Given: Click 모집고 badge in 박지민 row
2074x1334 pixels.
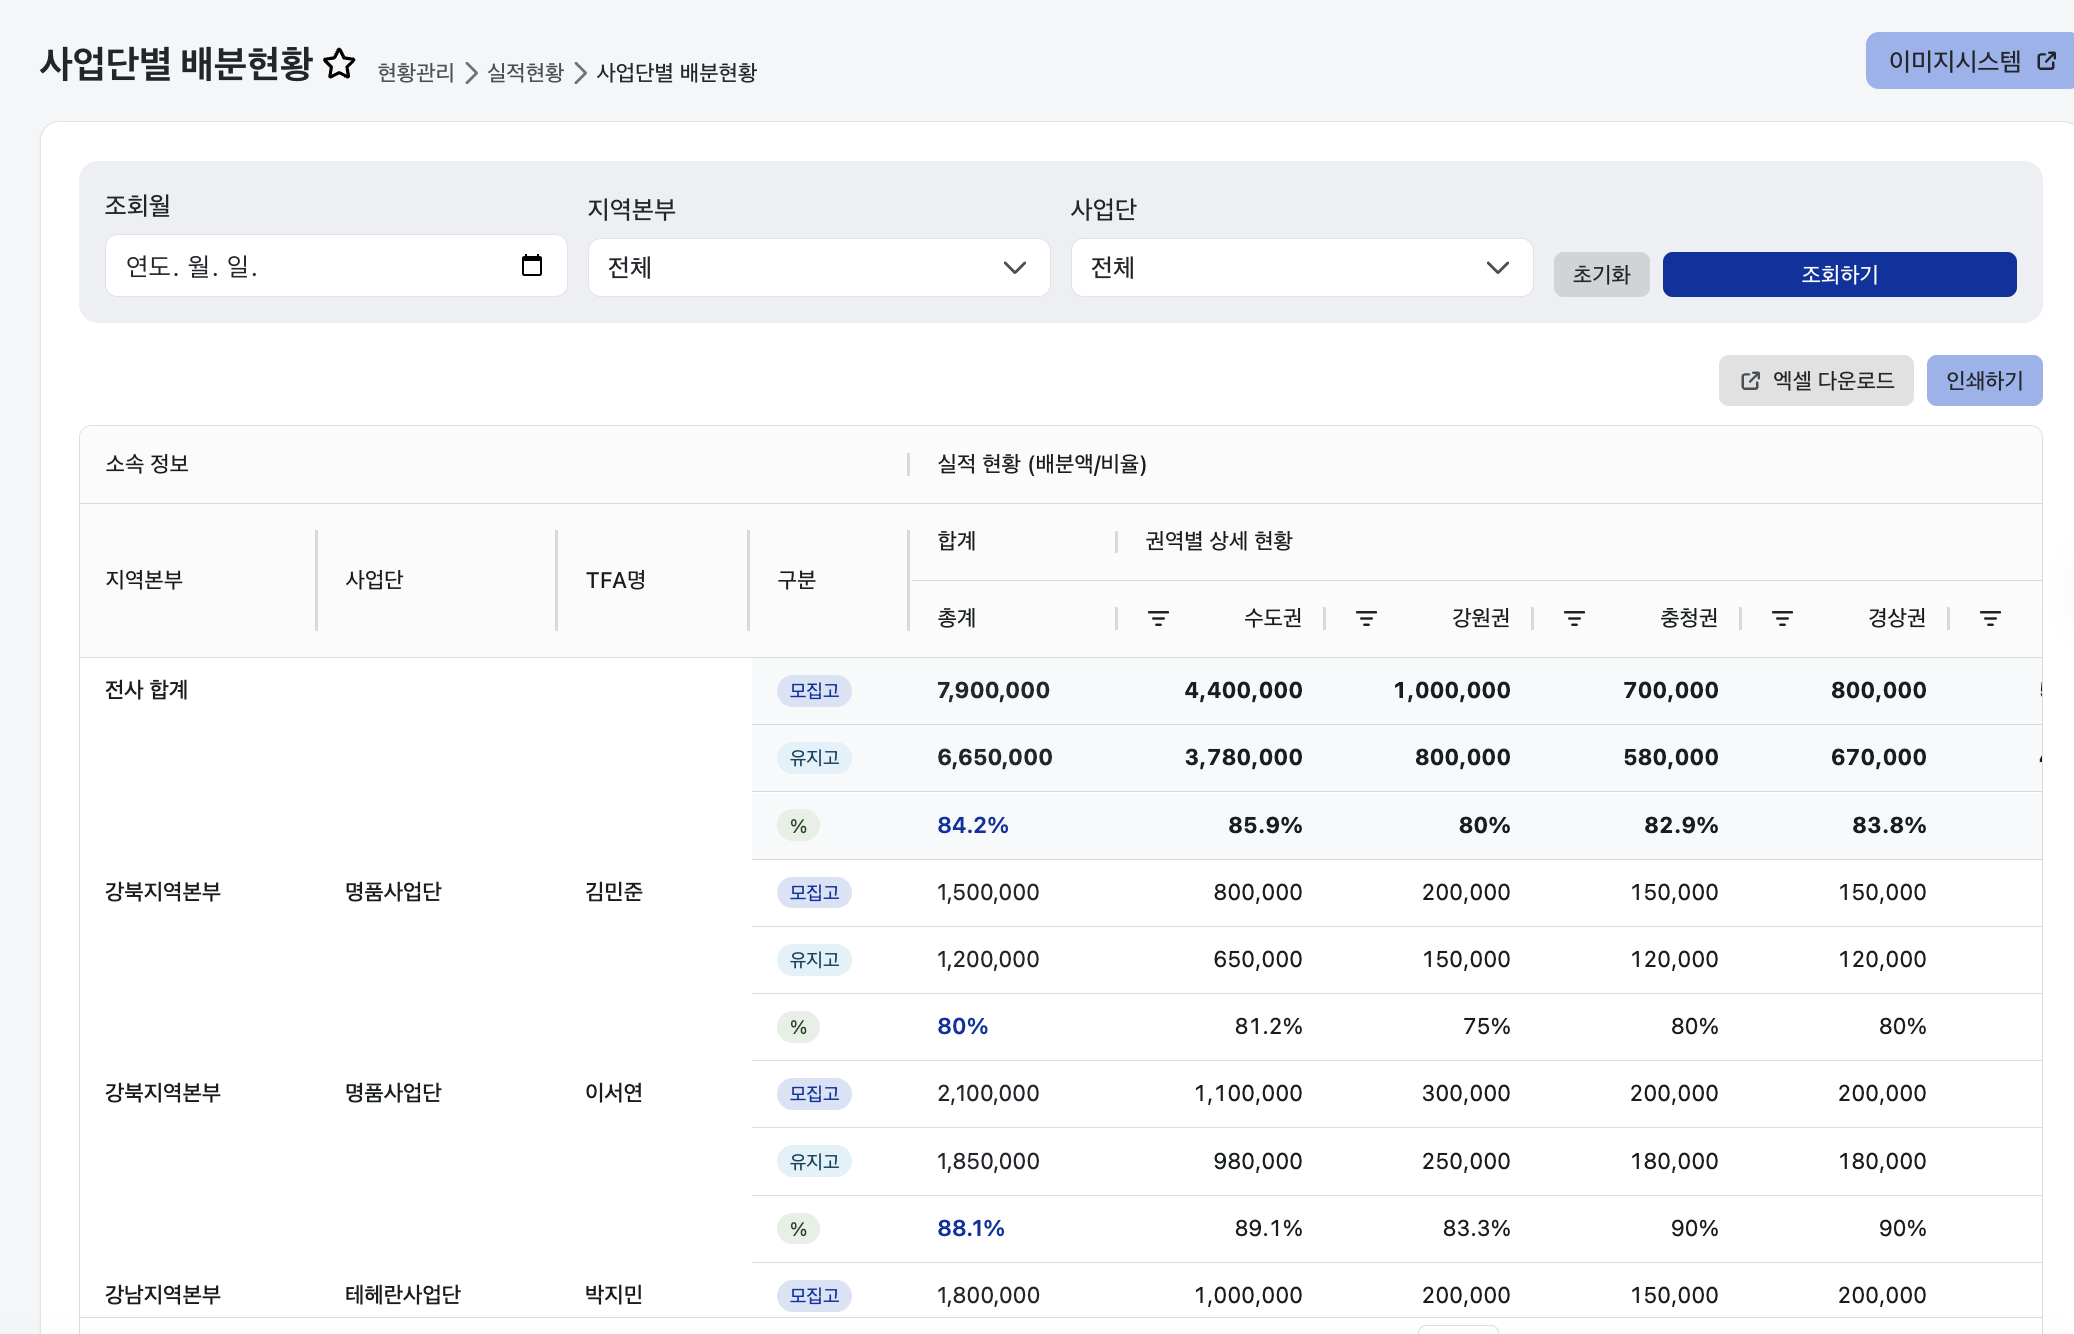Looking at the screenshot, I should (x=814, y=1295).
